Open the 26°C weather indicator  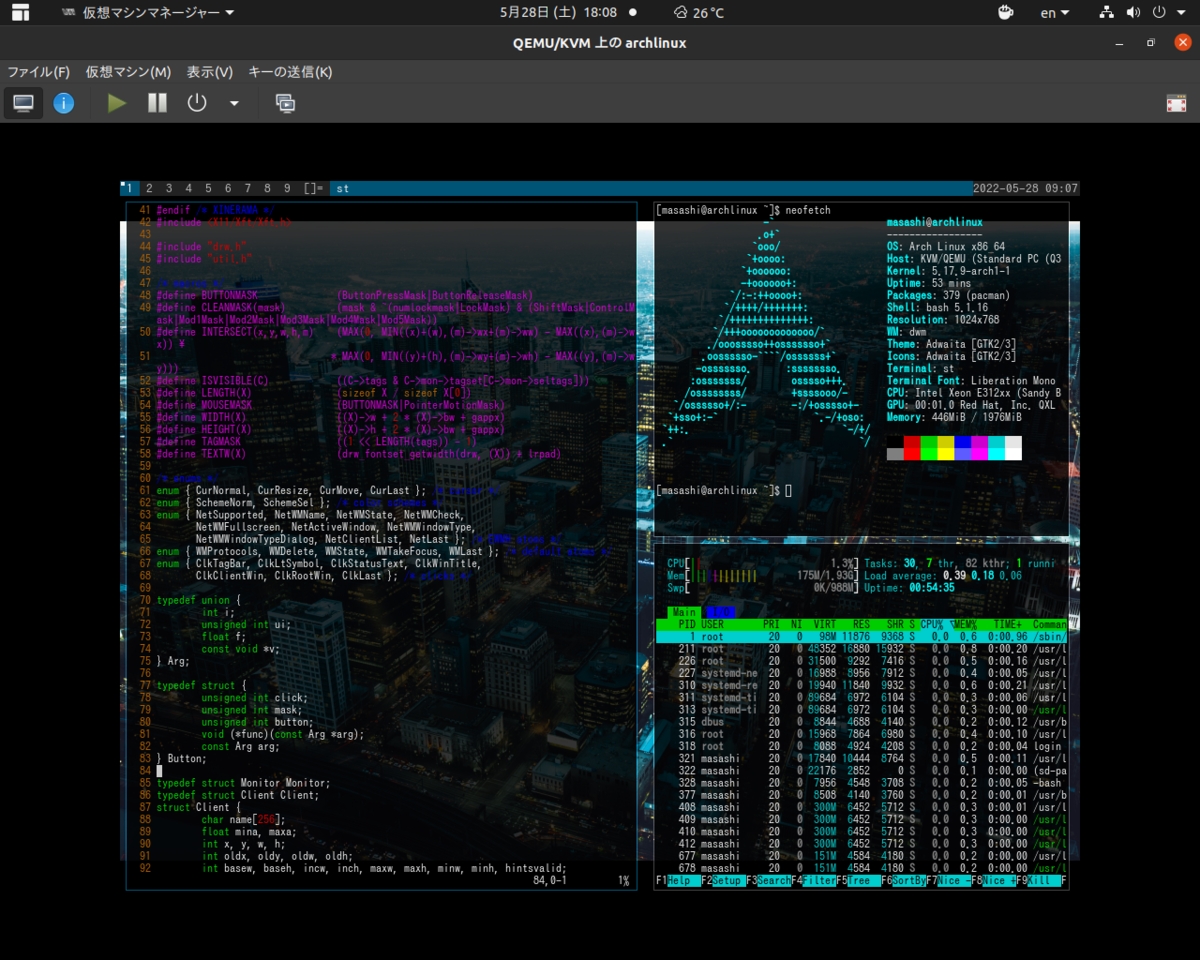click(x=698, y=13)
